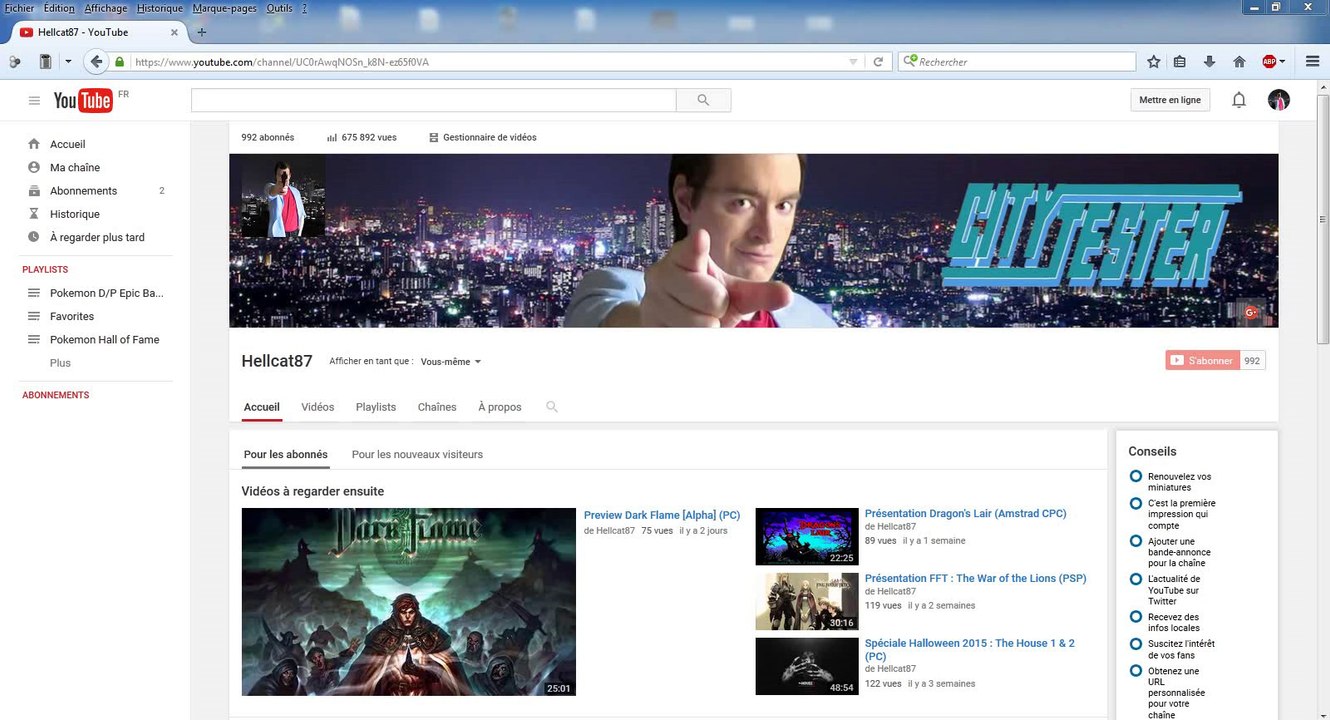Open Gestionnaire de vidéos link

coord(483,137)
